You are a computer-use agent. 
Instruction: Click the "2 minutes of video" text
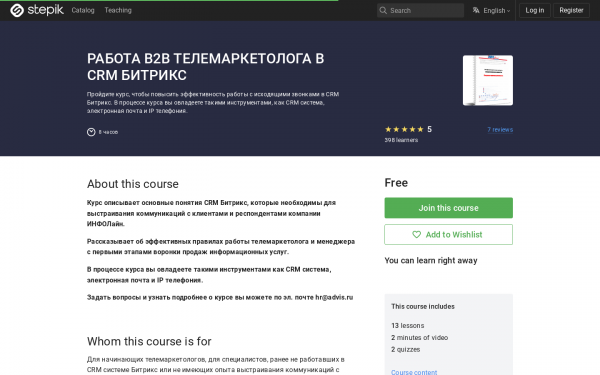419,338
